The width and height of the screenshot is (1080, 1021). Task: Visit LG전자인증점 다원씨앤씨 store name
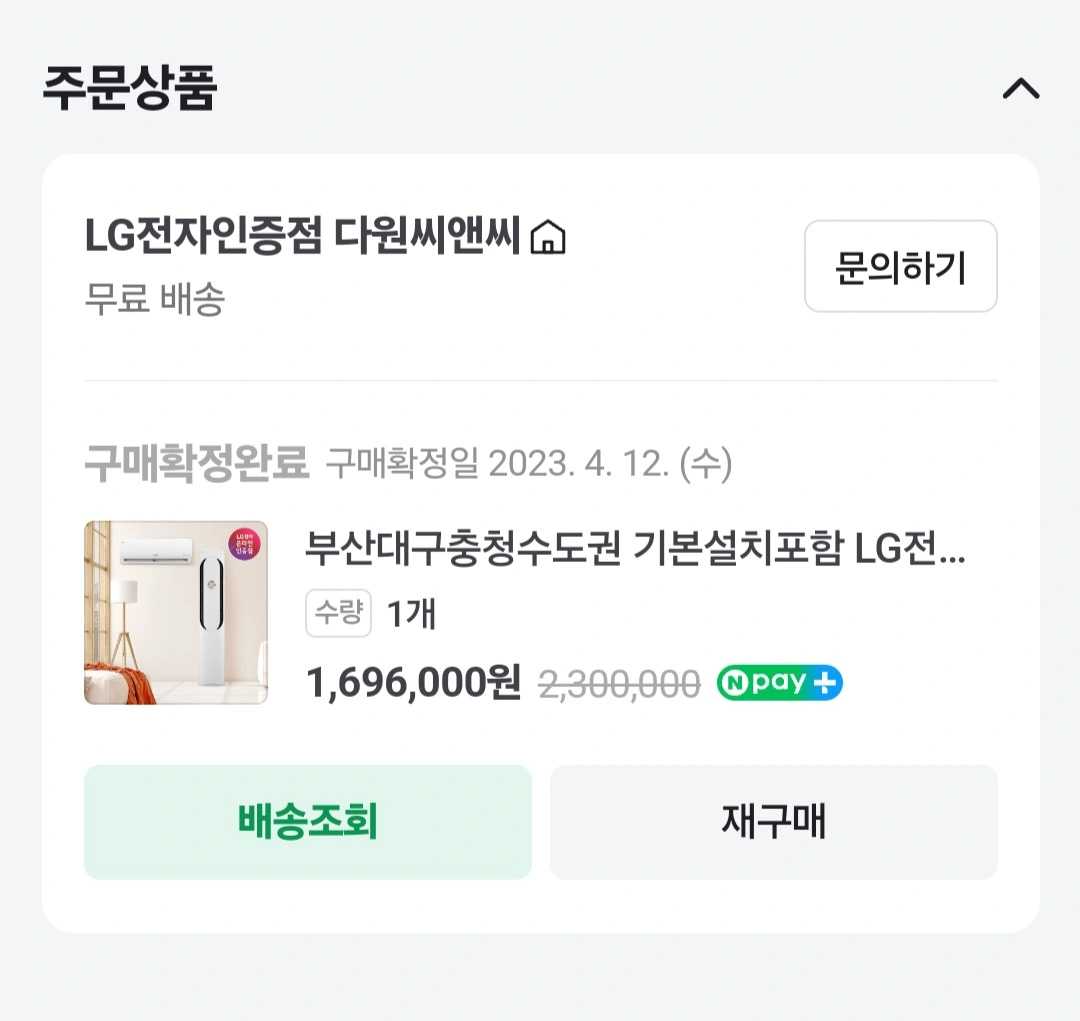pos(303,237)
